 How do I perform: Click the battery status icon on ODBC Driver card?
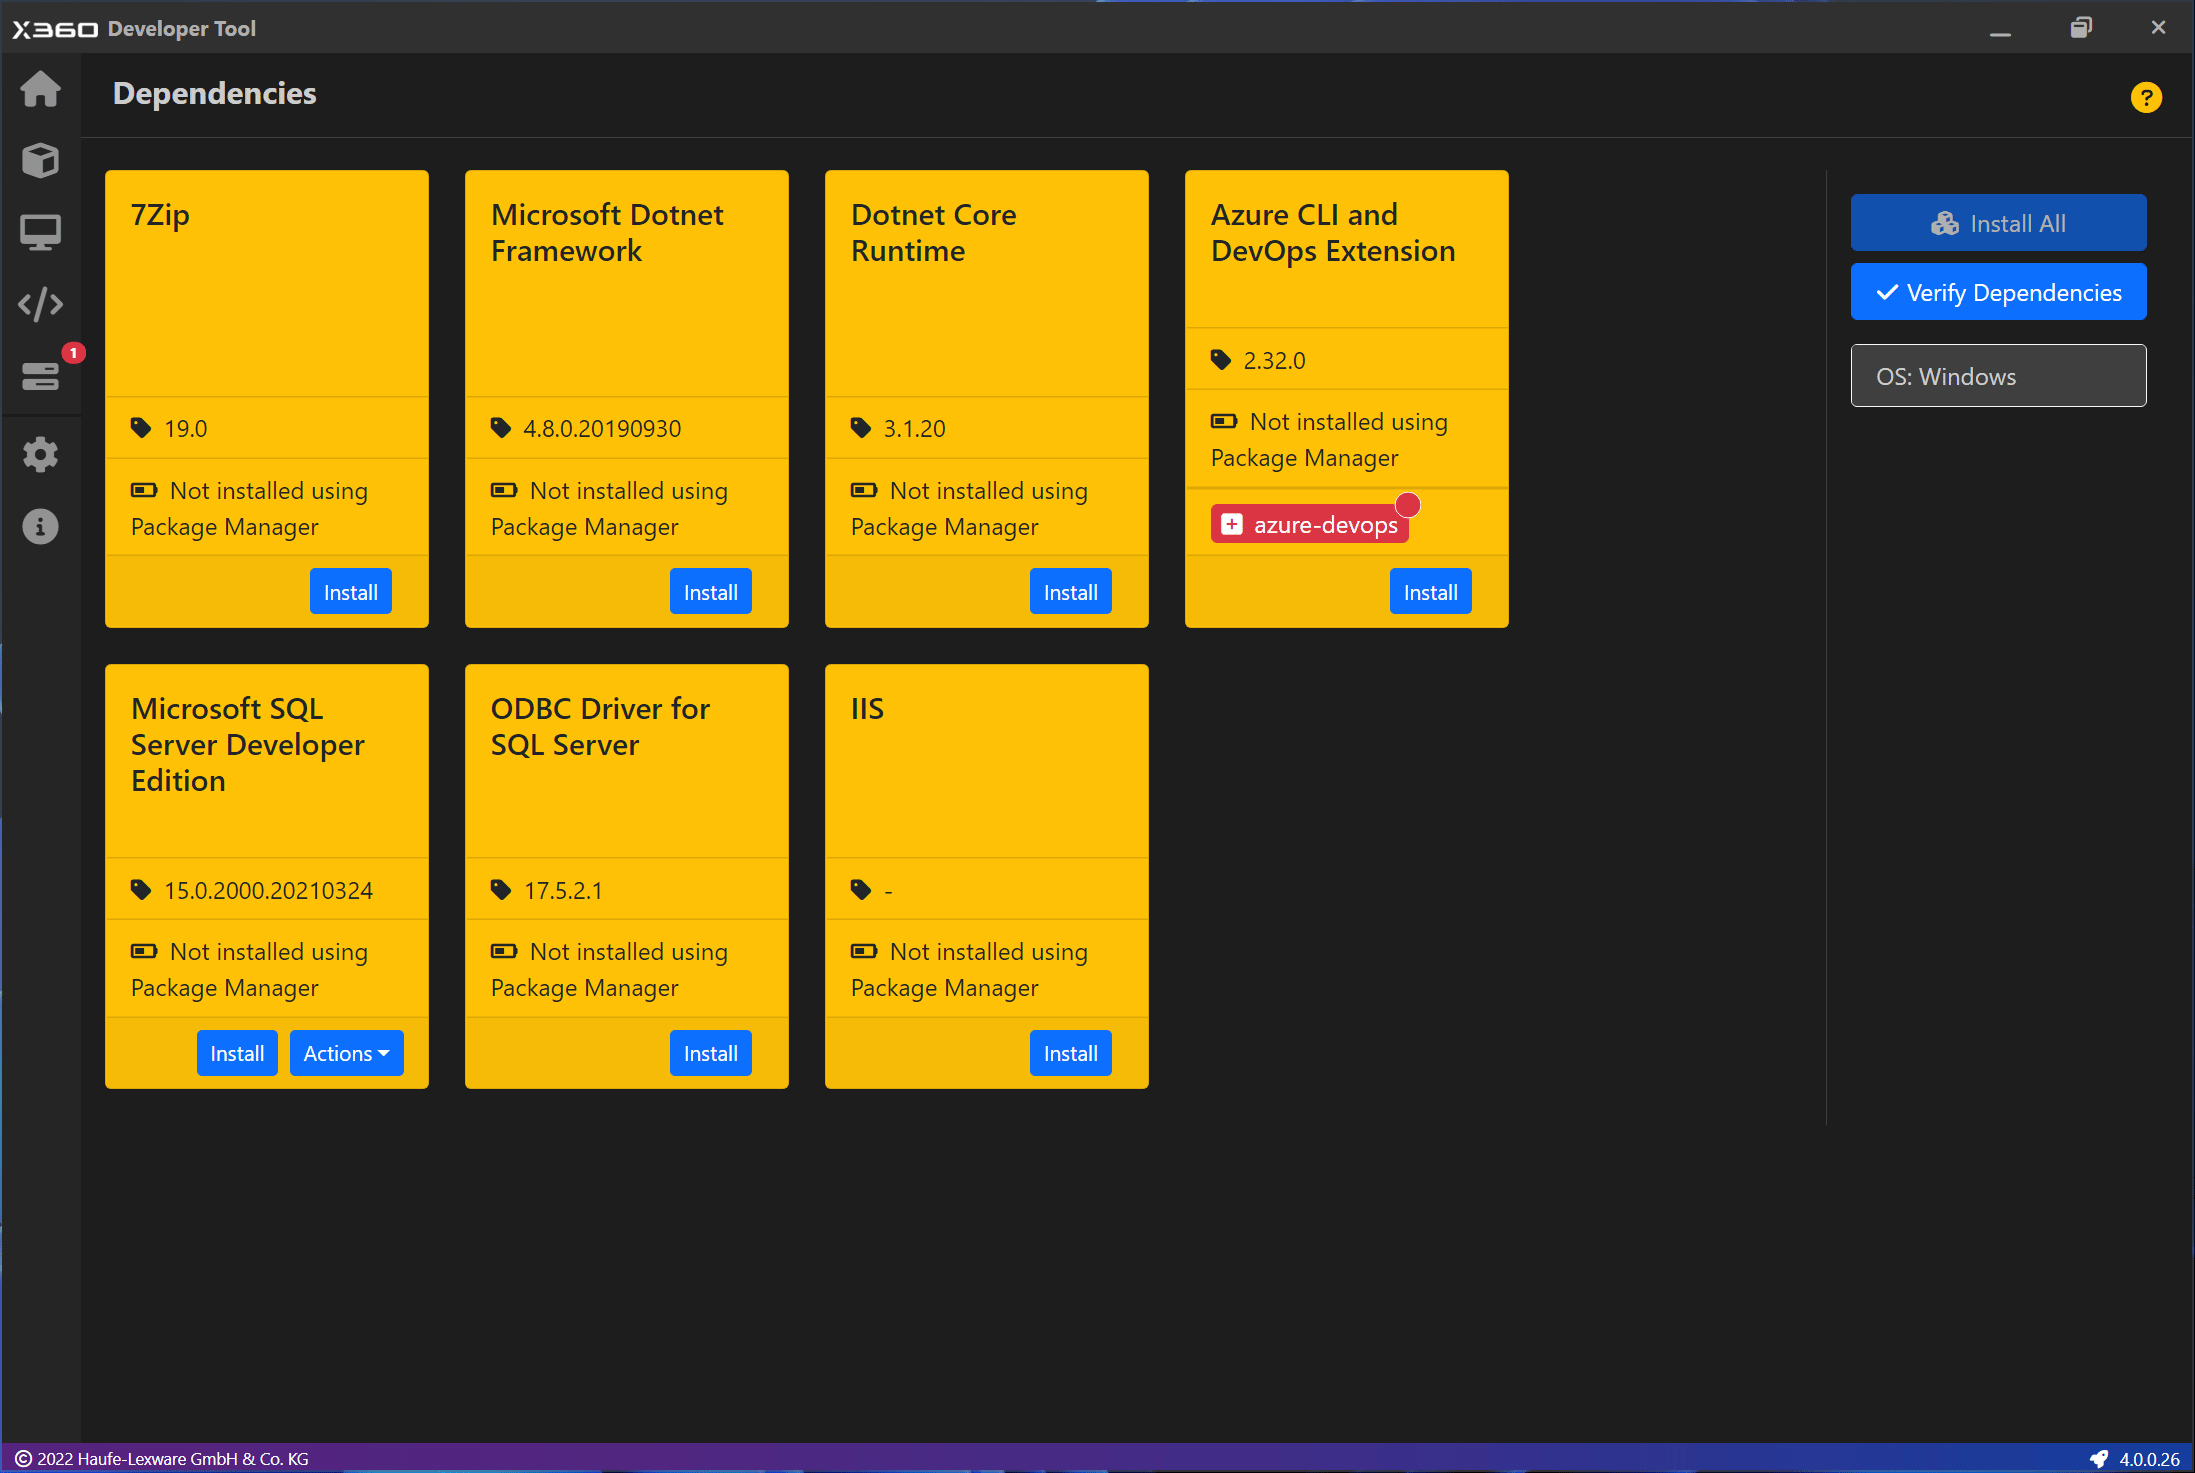(504, 951)
